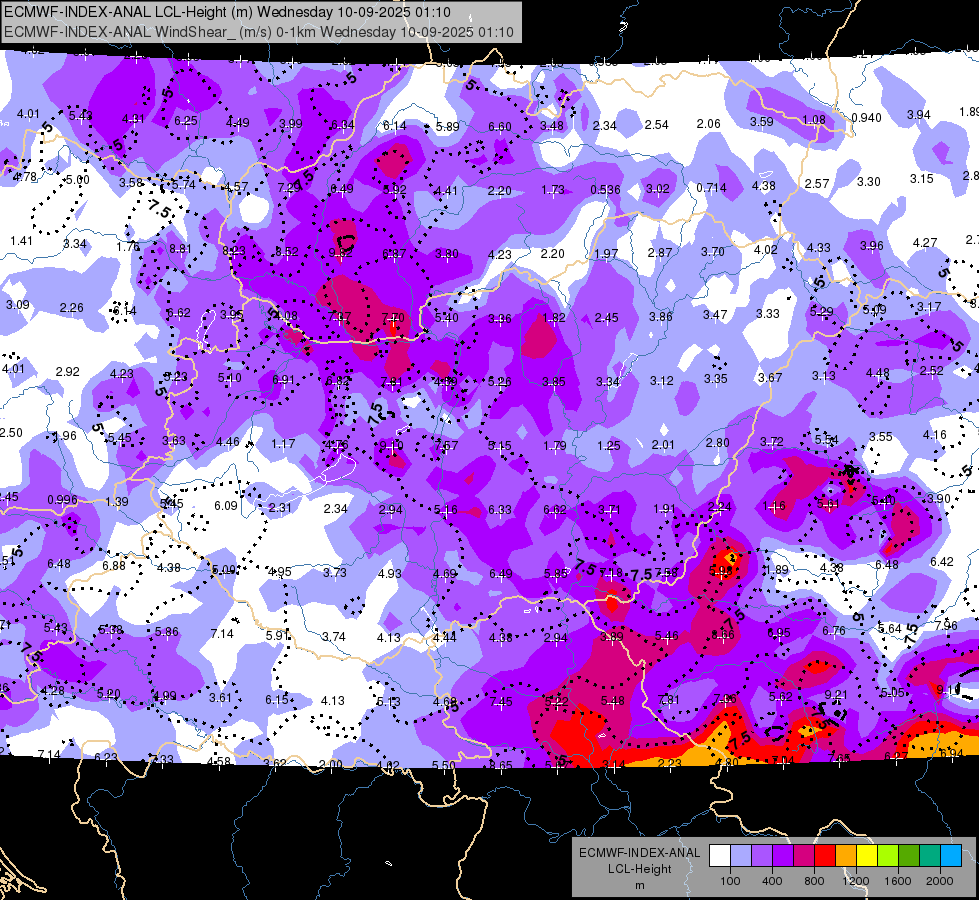979x900 pixels.
Task: Click the wind shear value '4.16'
Action: click(935, 435)
